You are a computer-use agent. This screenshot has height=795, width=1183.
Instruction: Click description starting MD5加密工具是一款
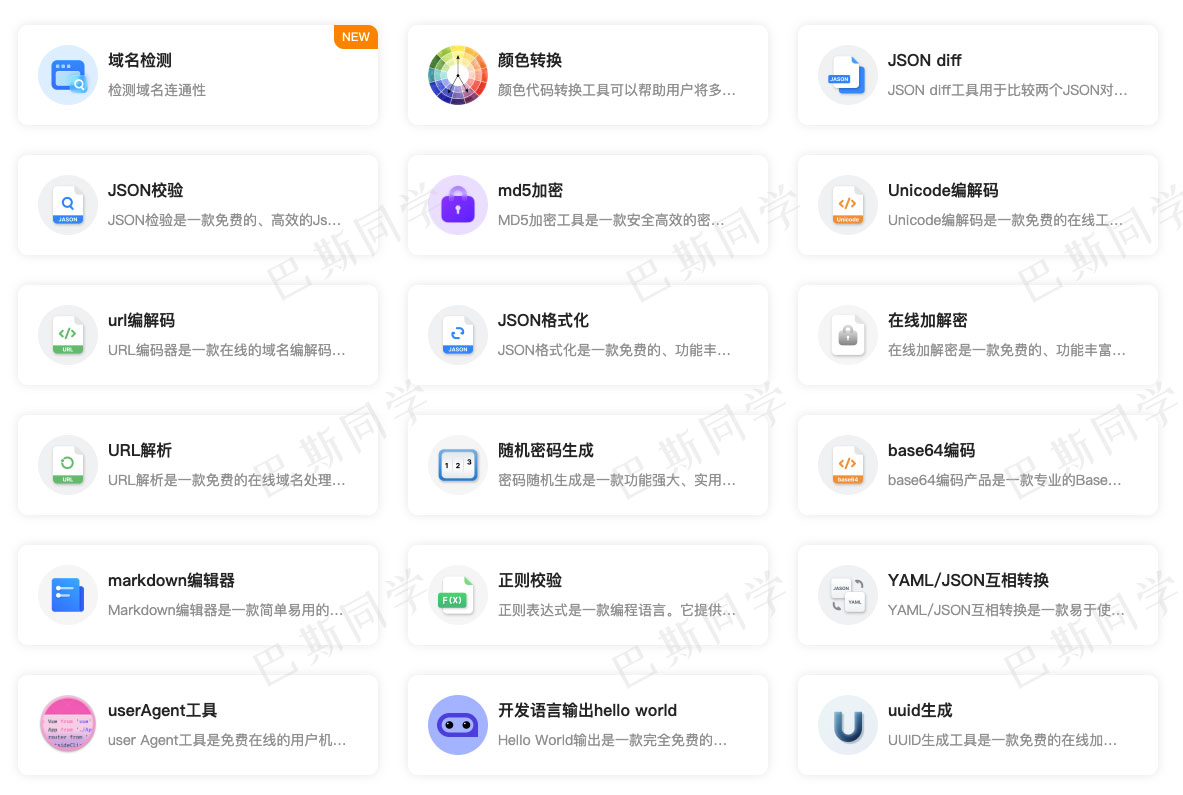[x=611, y=220]
